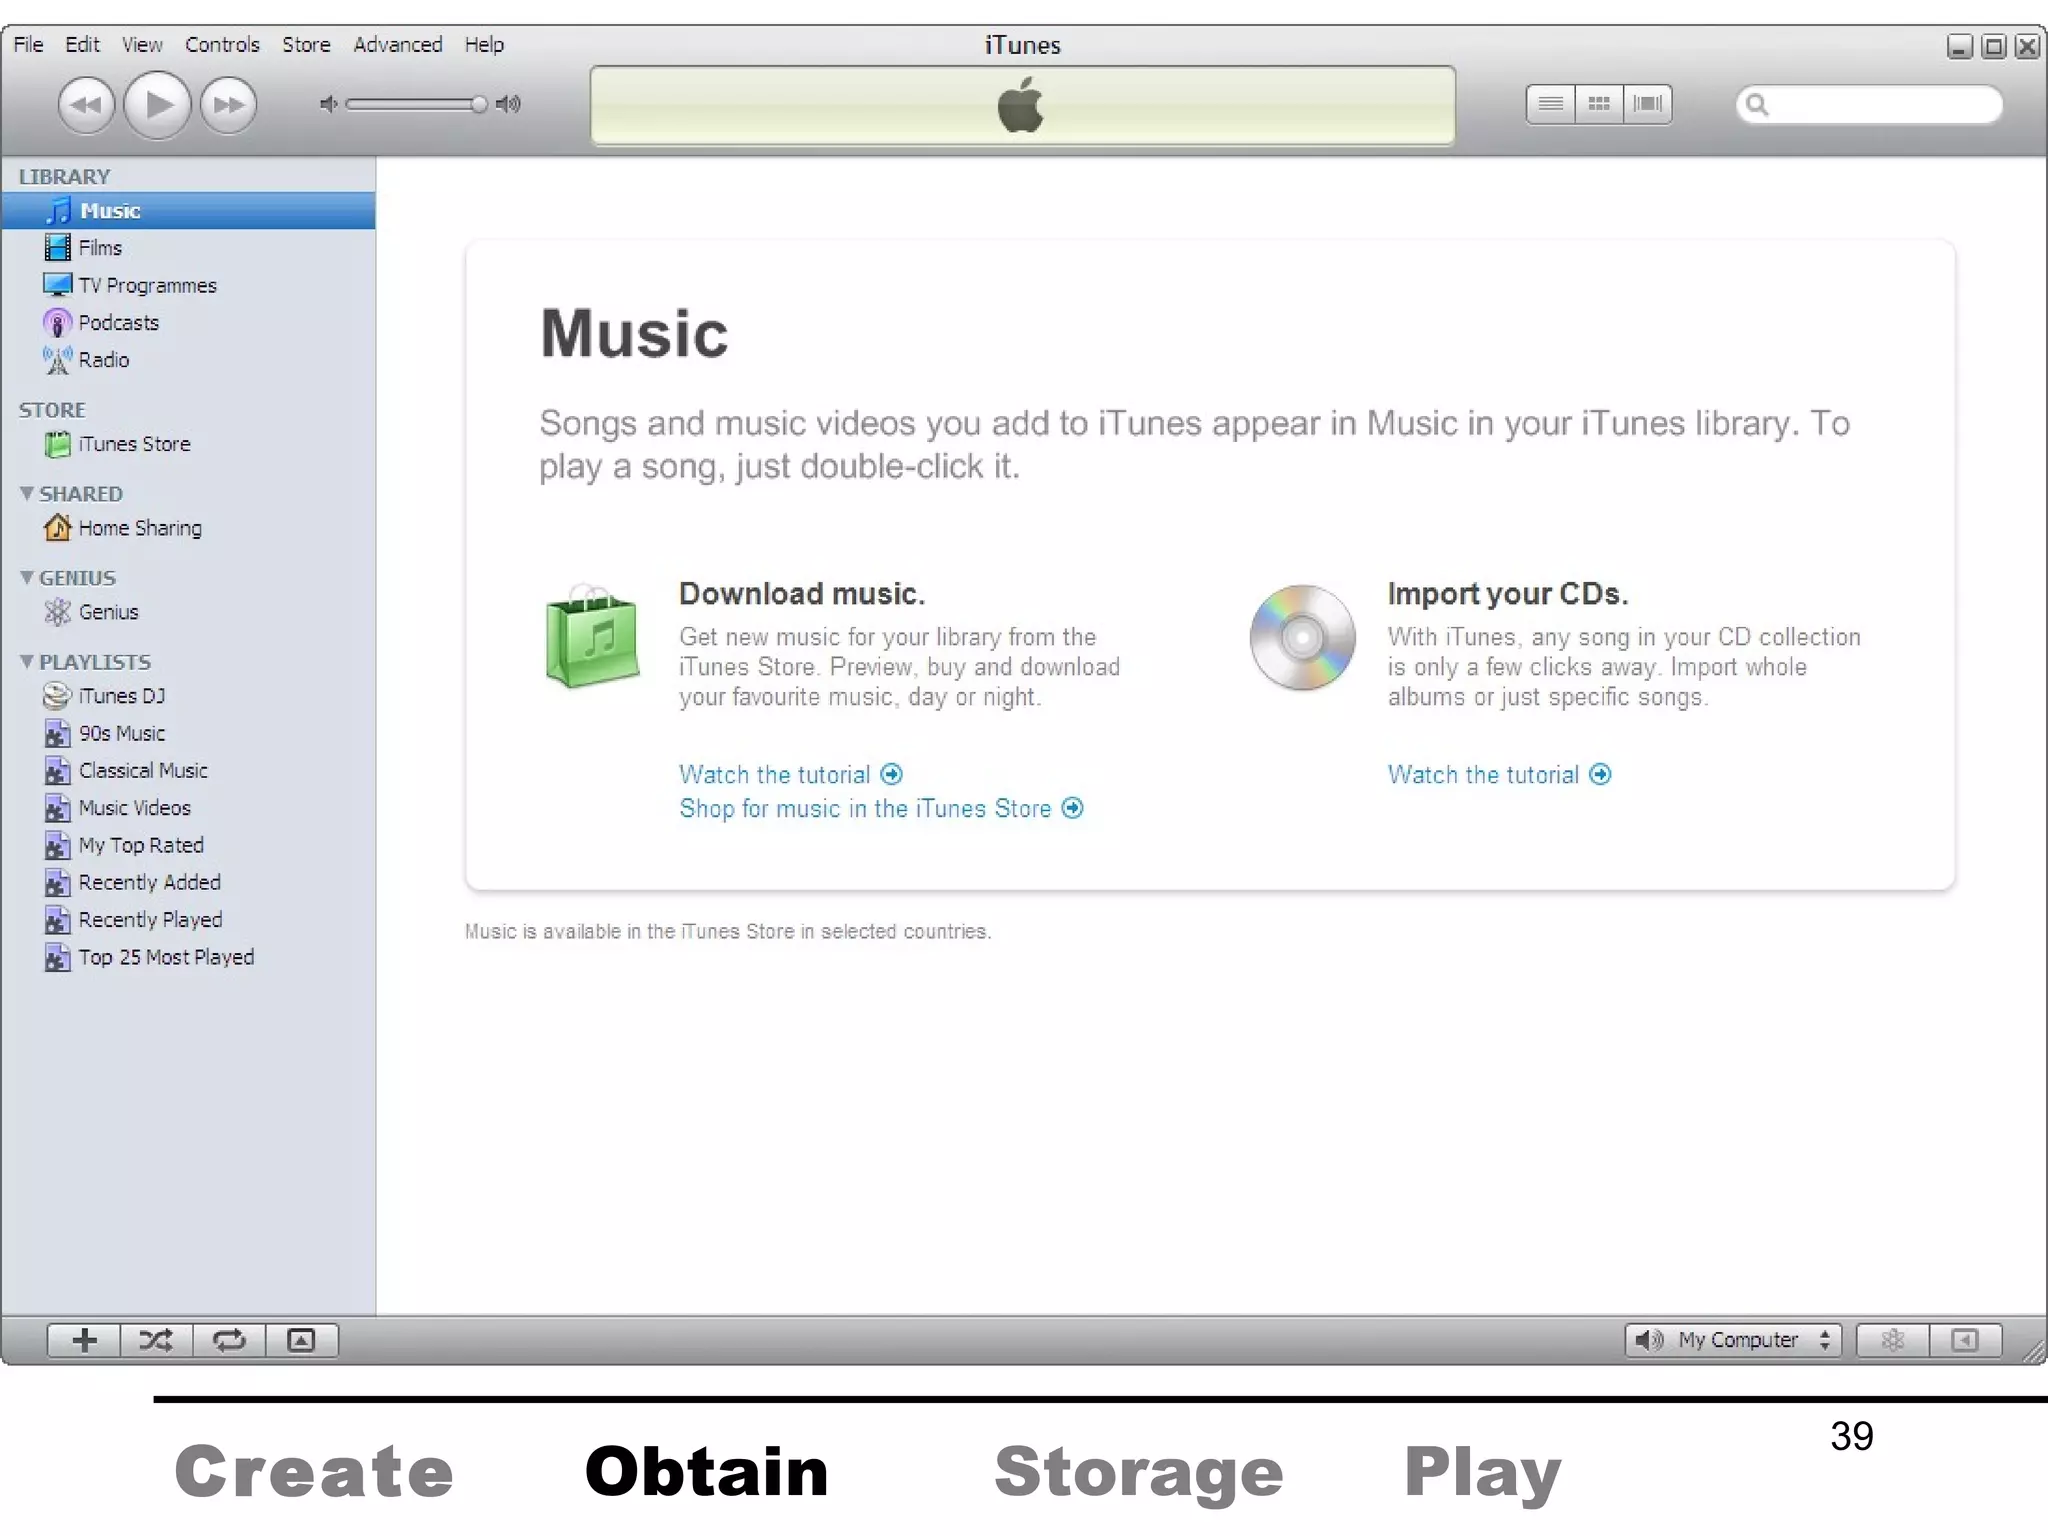Click the max volume speaker icon
The image size is (2048, 1536).
pos(509,104)
